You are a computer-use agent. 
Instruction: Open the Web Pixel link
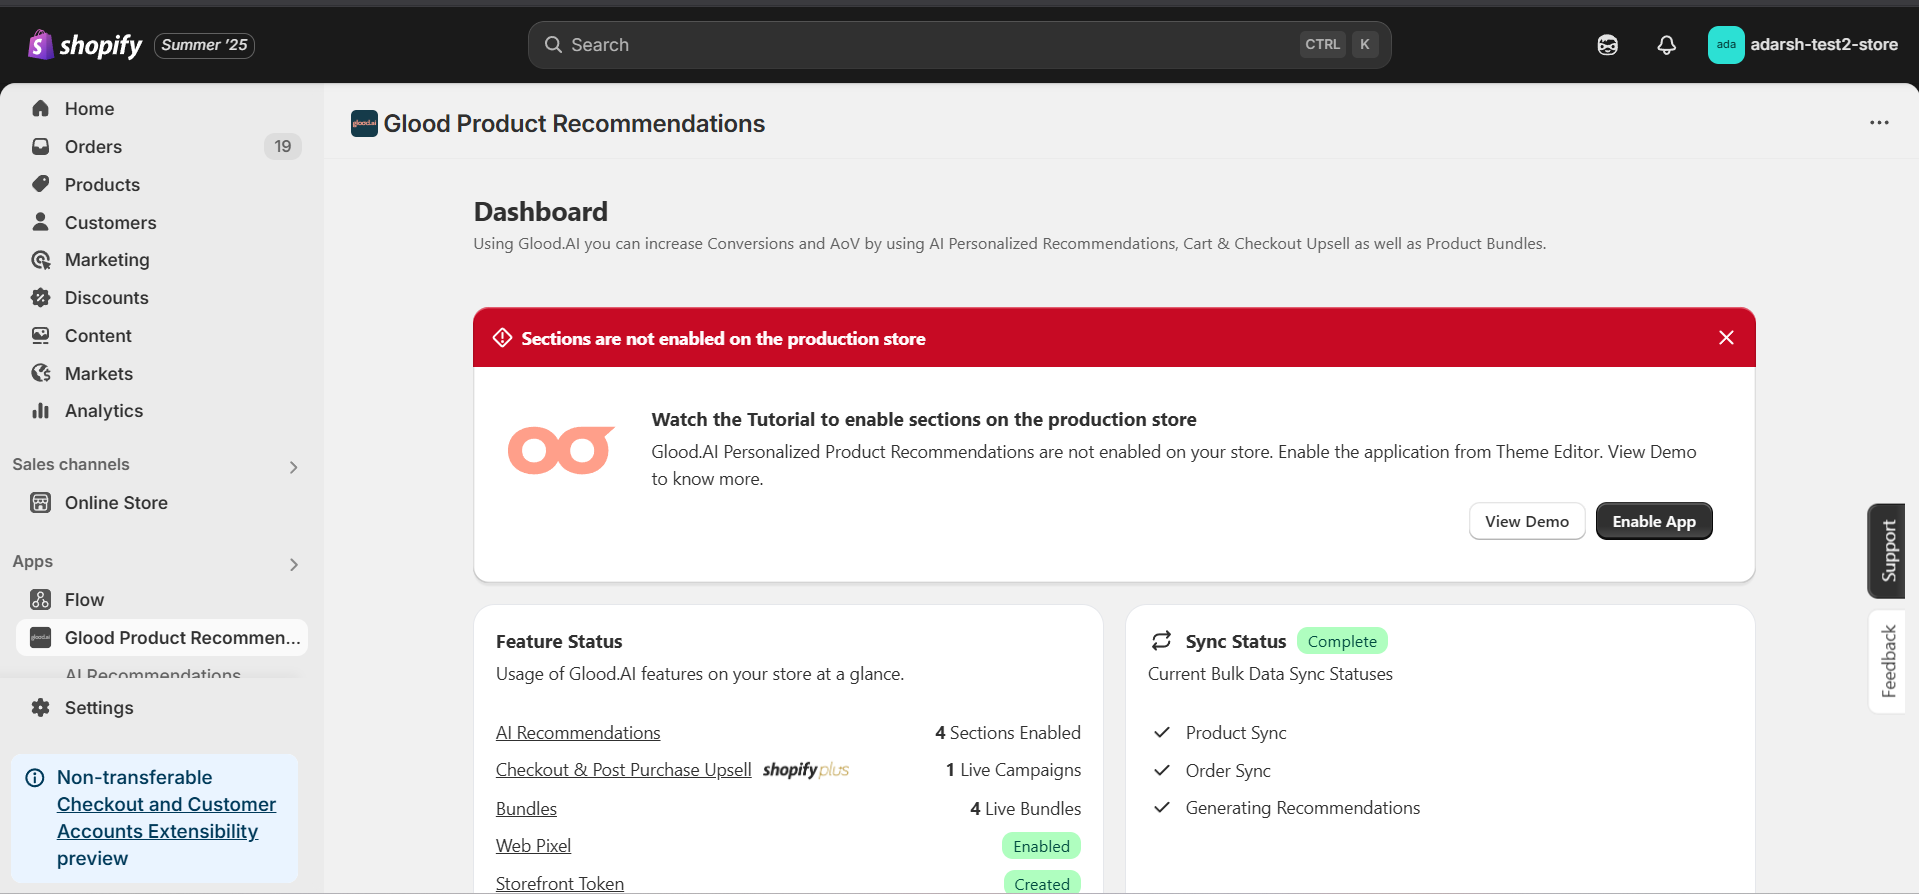[533, 846]
